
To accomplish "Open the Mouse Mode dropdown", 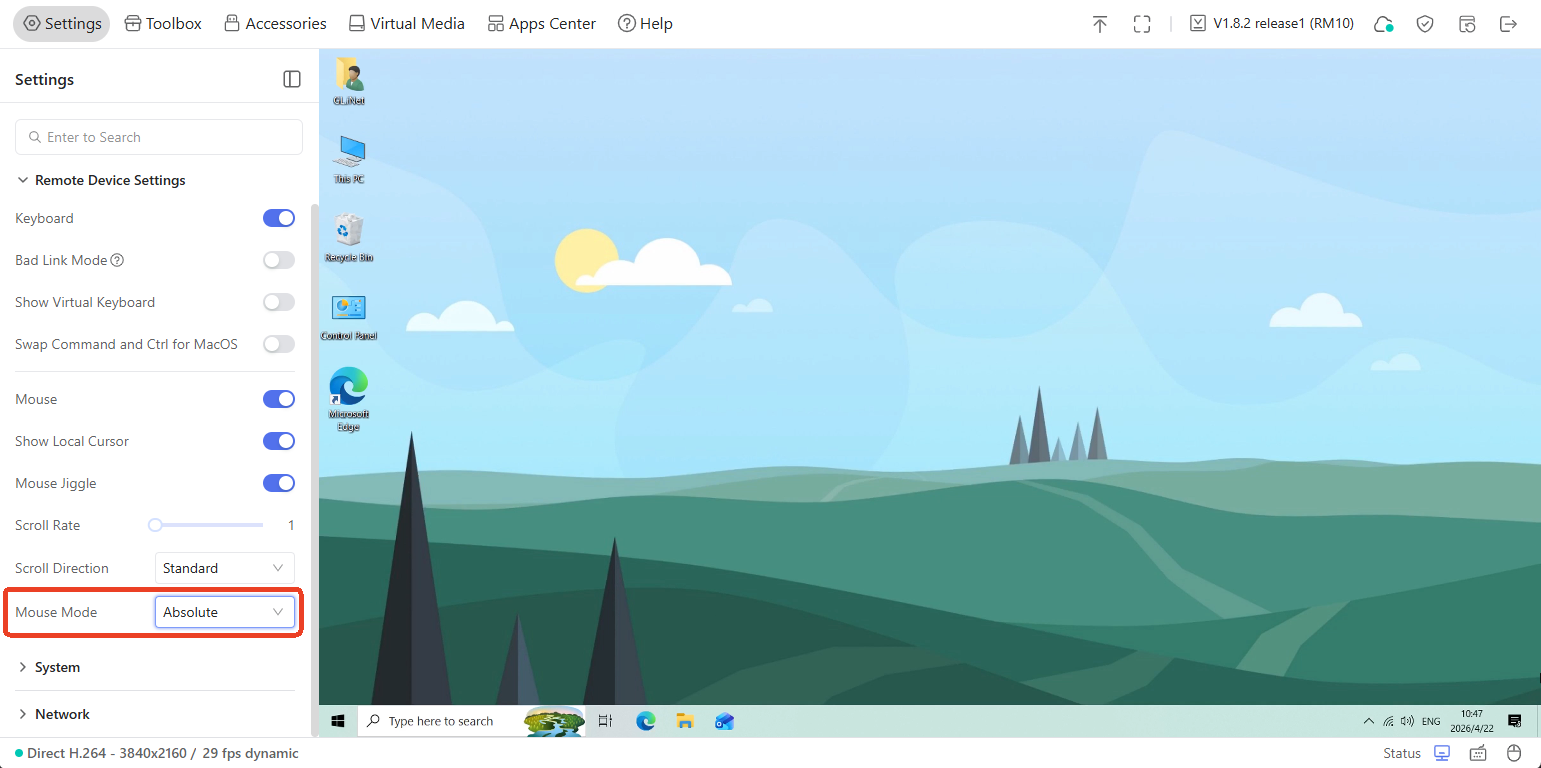I will click(x=224, y=612).
